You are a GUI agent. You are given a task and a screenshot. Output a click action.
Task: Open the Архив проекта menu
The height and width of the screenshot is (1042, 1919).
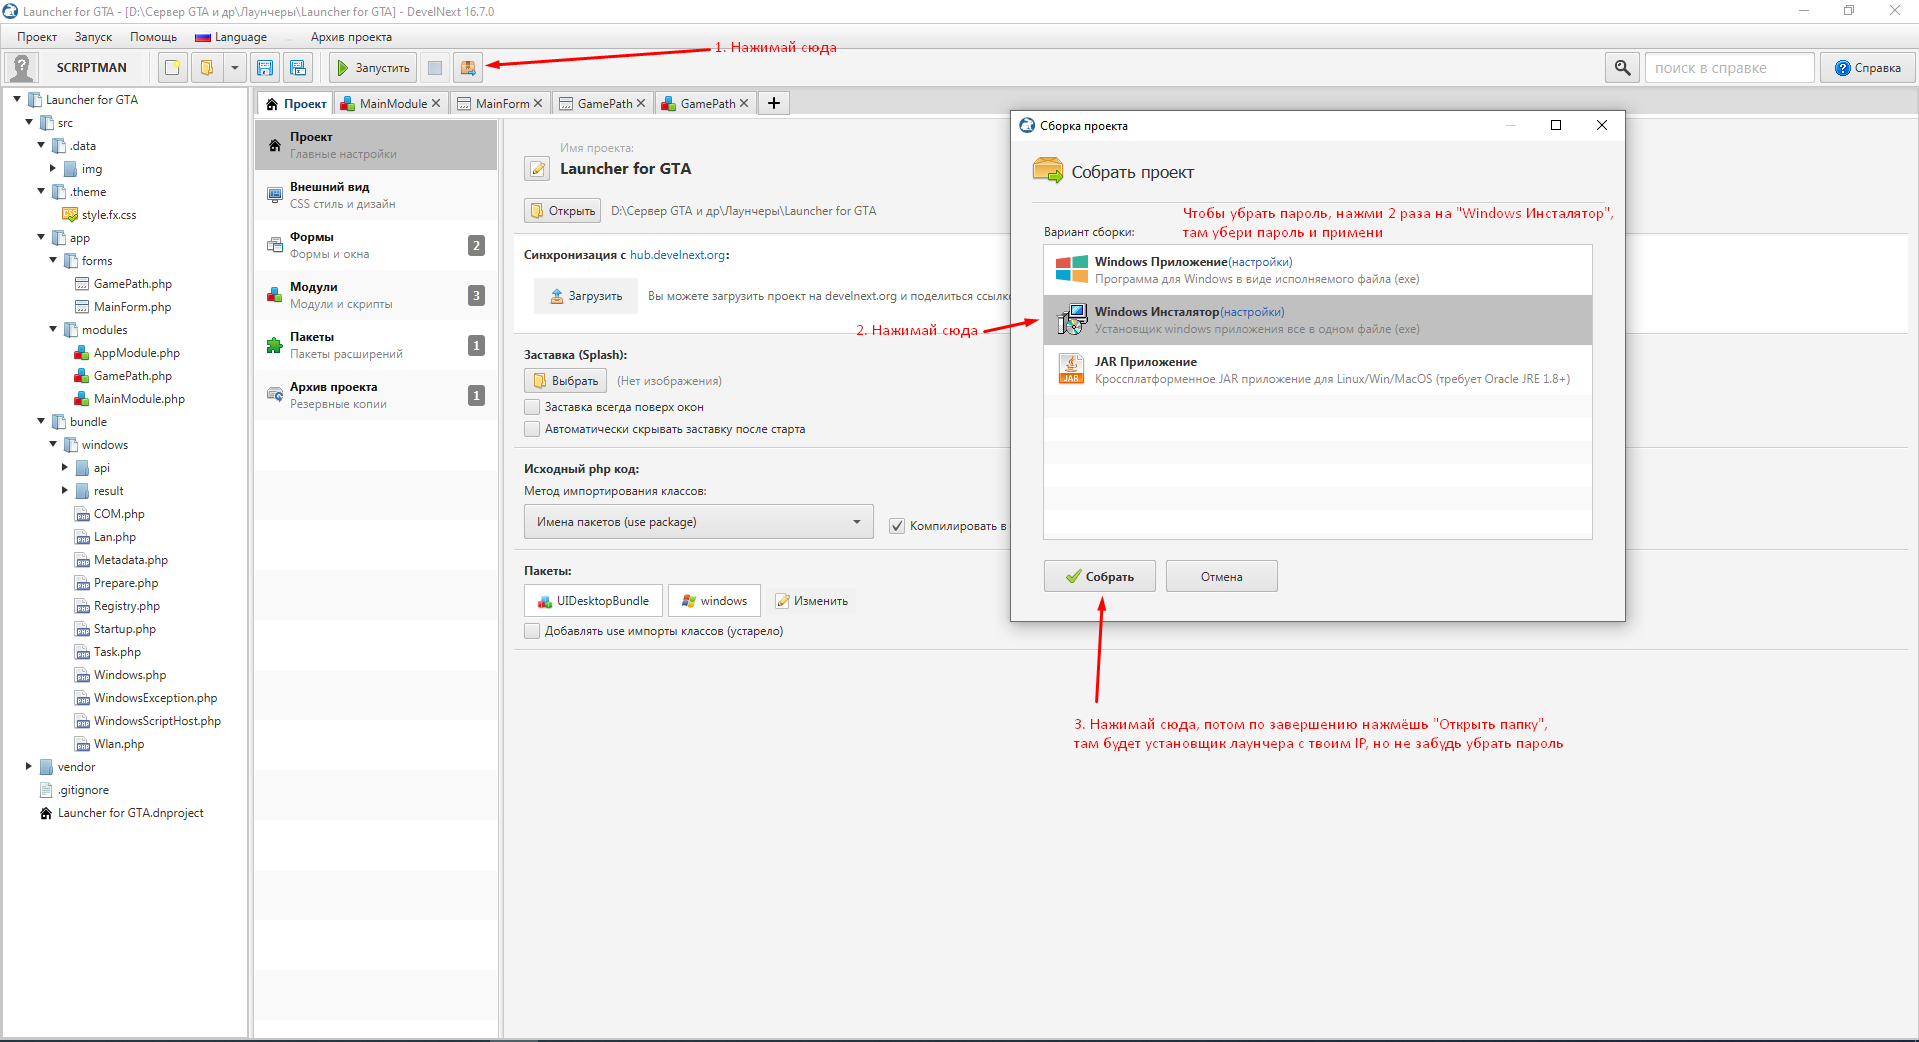coord(351,37)
